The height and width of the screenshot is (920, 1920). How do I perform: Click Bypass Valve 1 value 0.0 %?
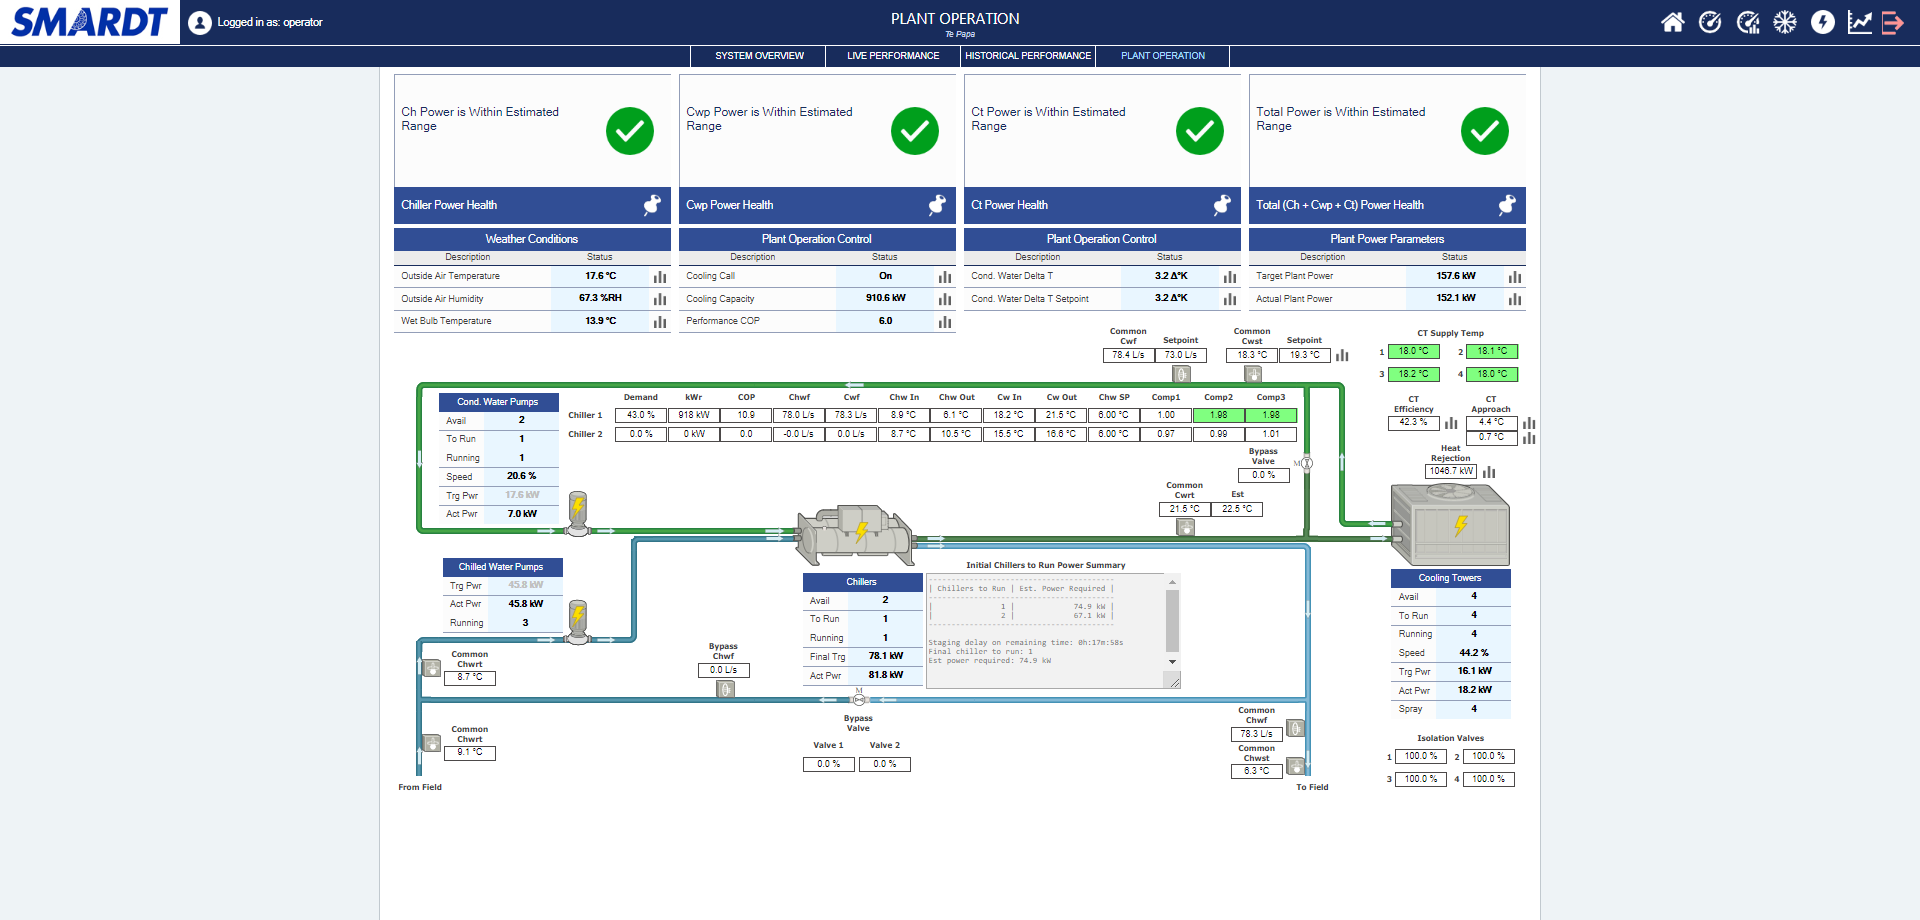coord(829,764)
